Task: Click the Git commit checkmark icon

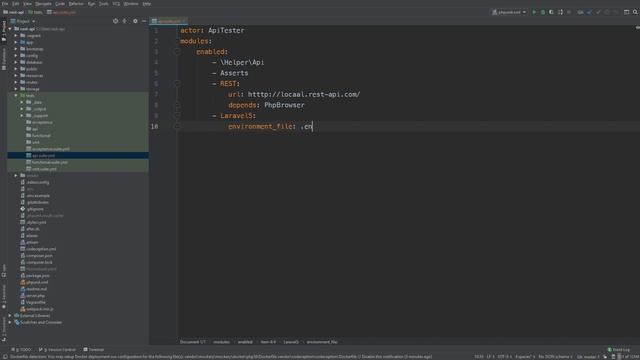Action: [598, 12]
